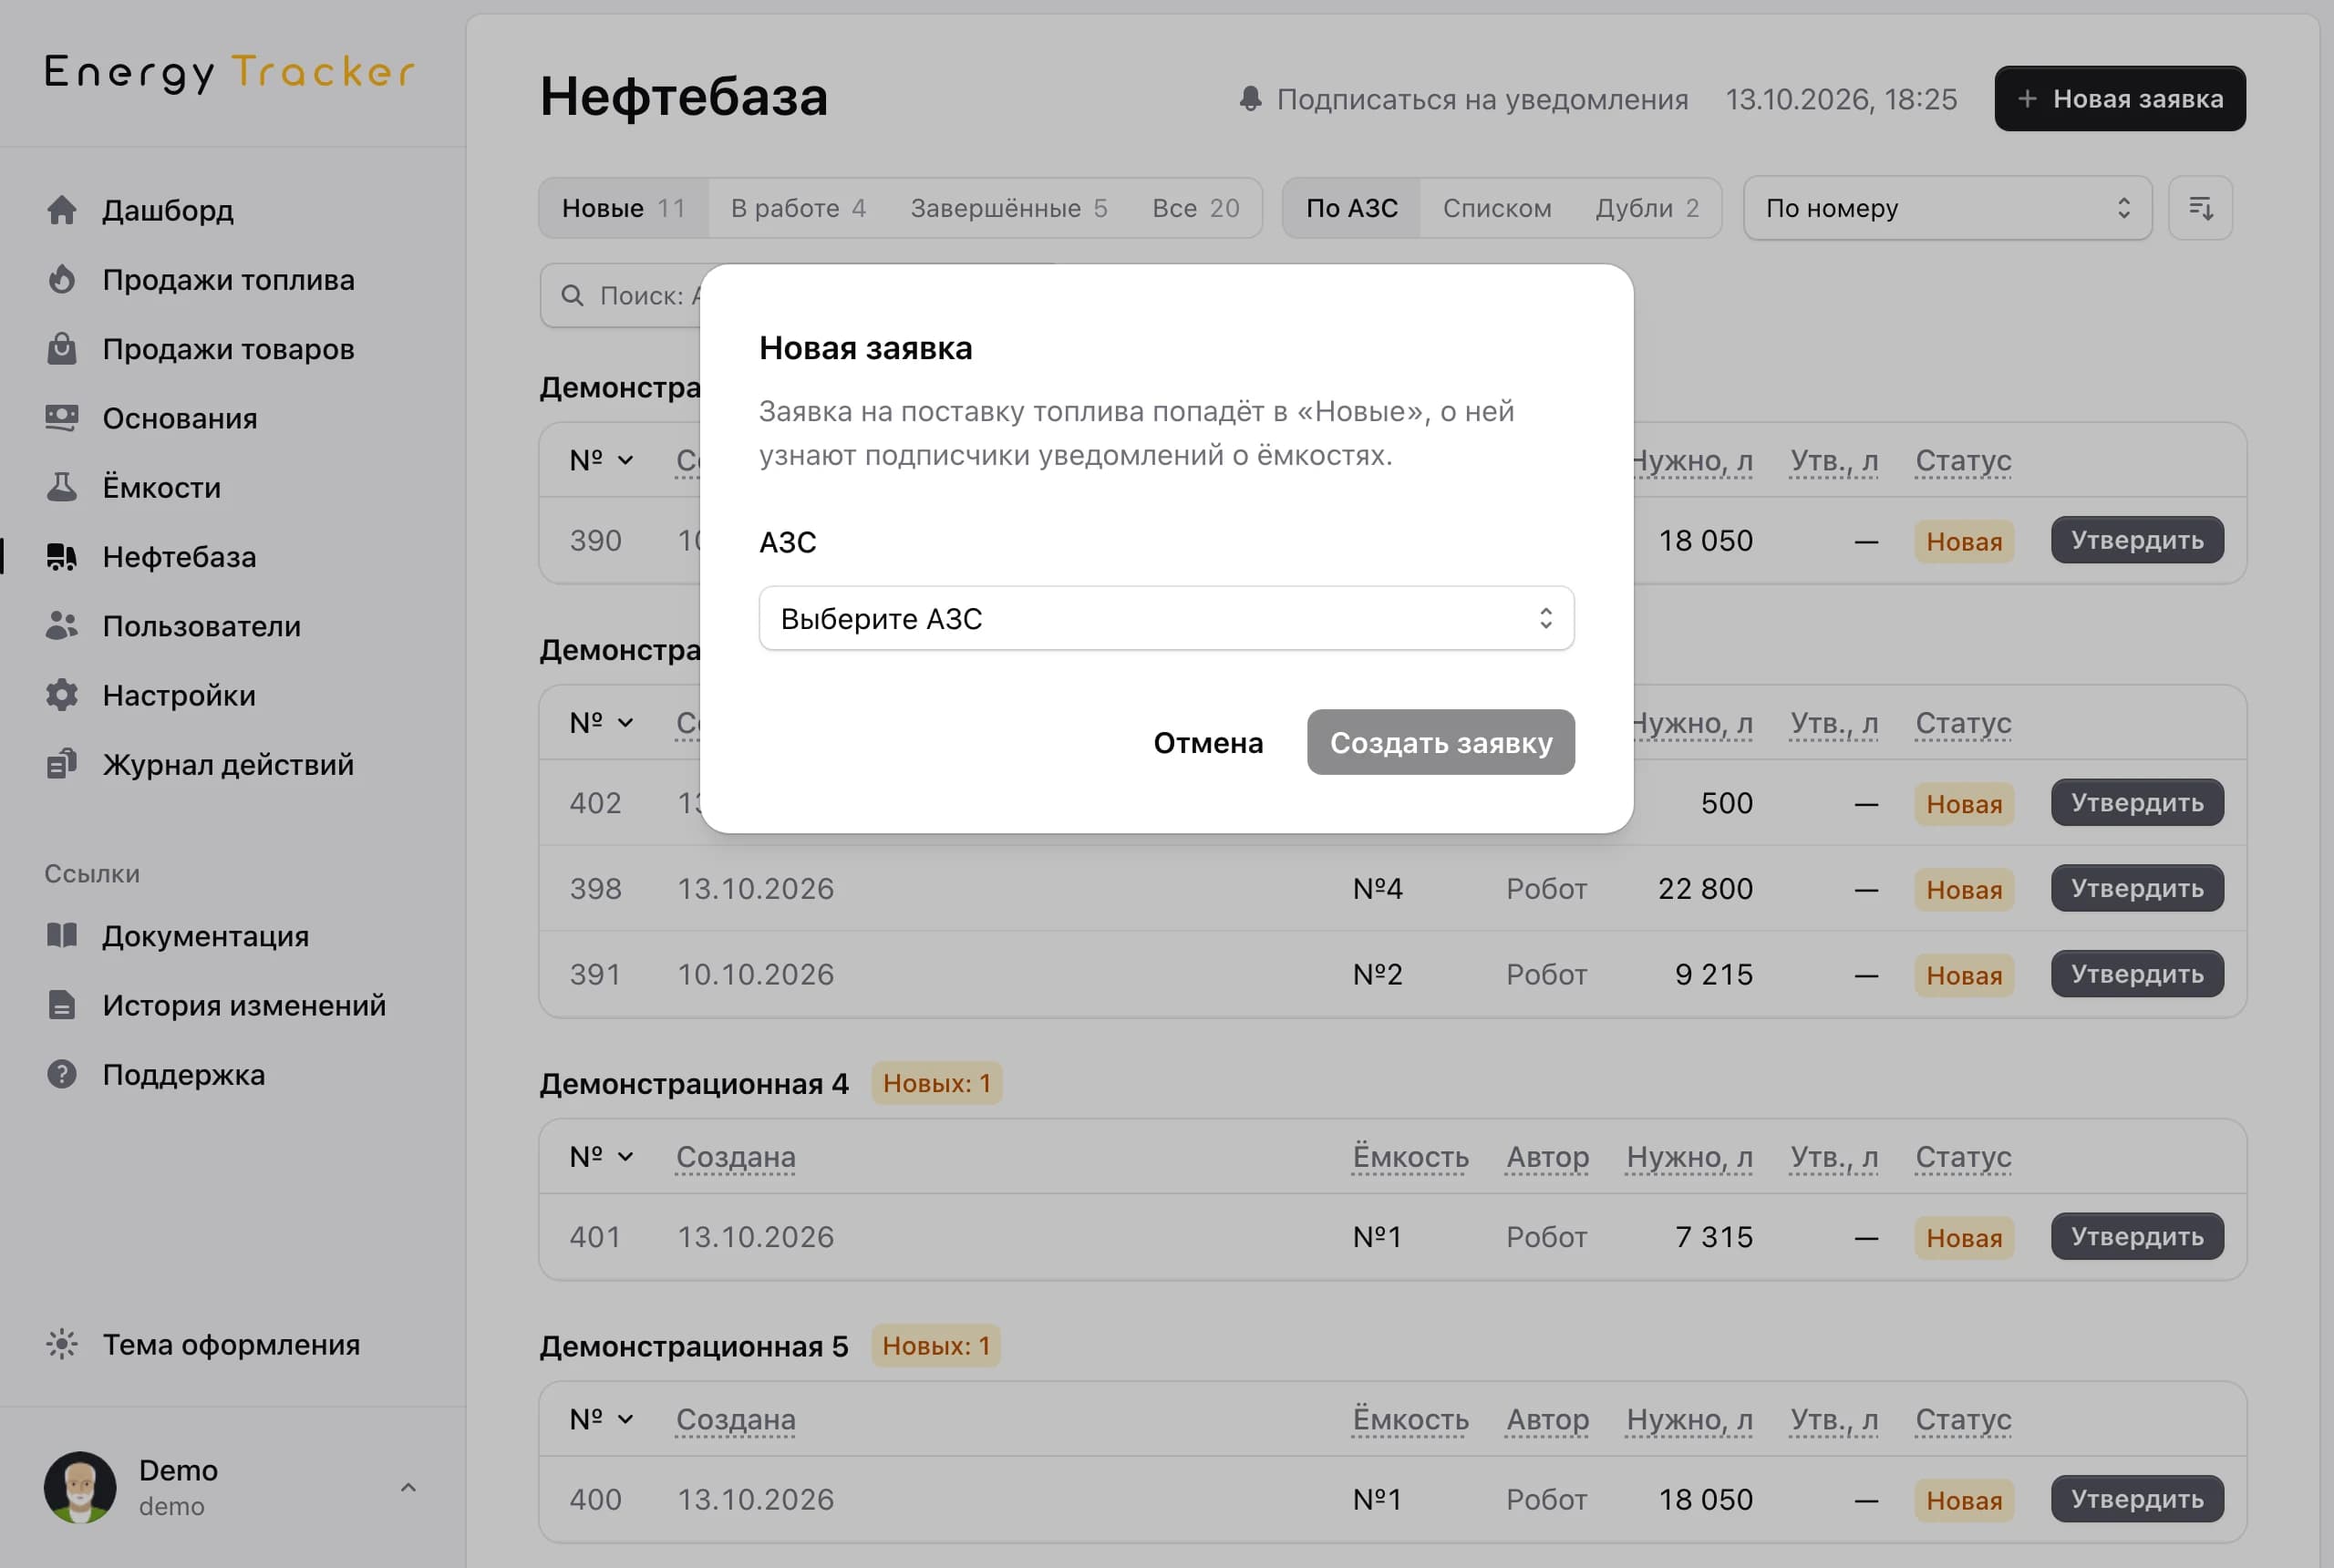Open the Выберите АЗС dropdown
Viewport: 2334px width, 1568px height.
[x=1166, y=618]
